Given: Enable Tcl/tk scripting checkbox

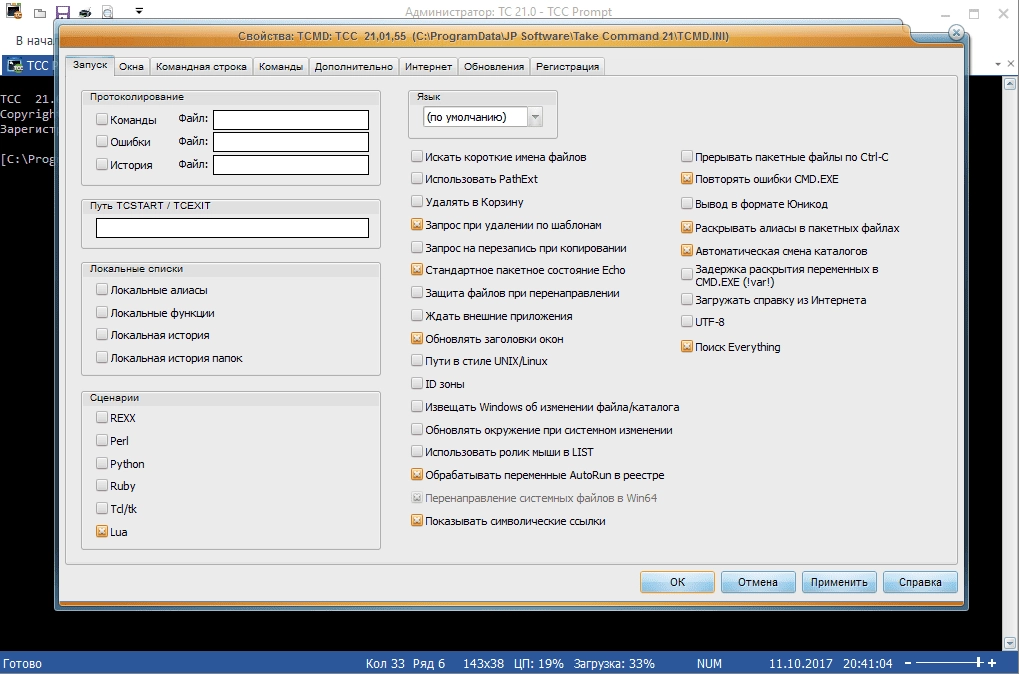Looking at the screenshot, I should click(102, 508).
